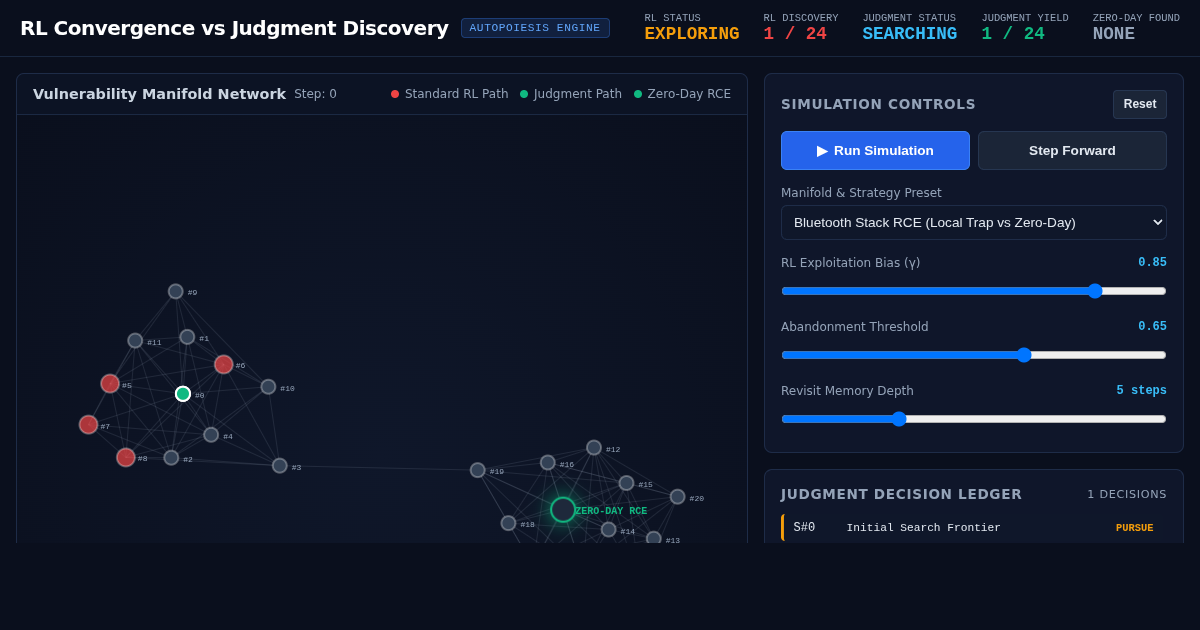This screenshot has width=1200, height=630.
Task: Click the S#0 Initial Search Frontier ledger row
Action: [x=974, y=528]
